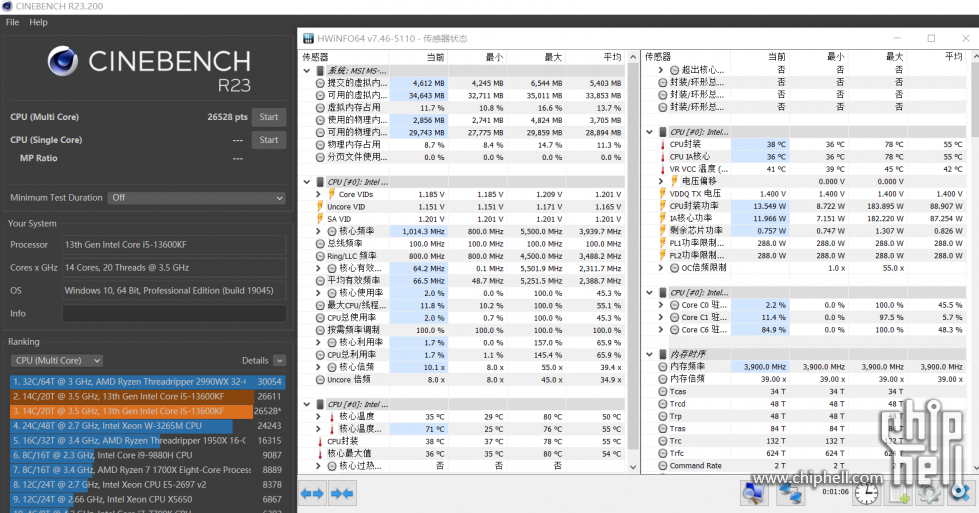
Task: Click the lightning icon beside VDDQ TX 电压
Action: 662,193
